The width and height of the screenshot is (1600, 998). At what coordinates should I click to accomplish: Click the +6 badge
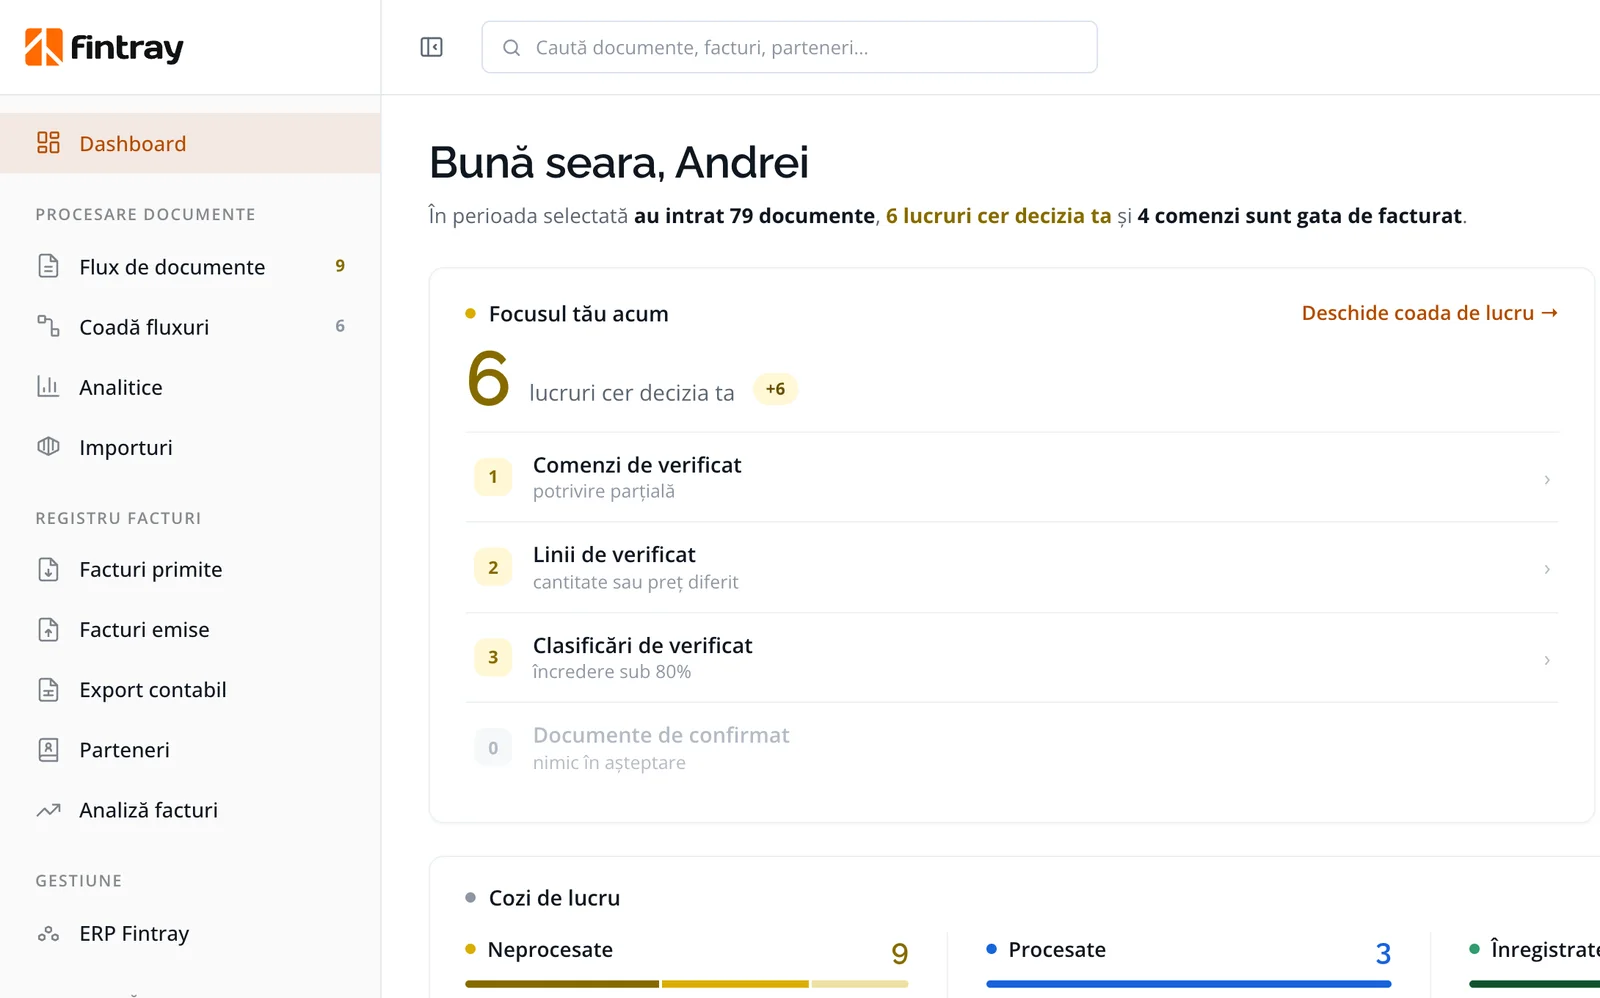[x=775, y=389]
